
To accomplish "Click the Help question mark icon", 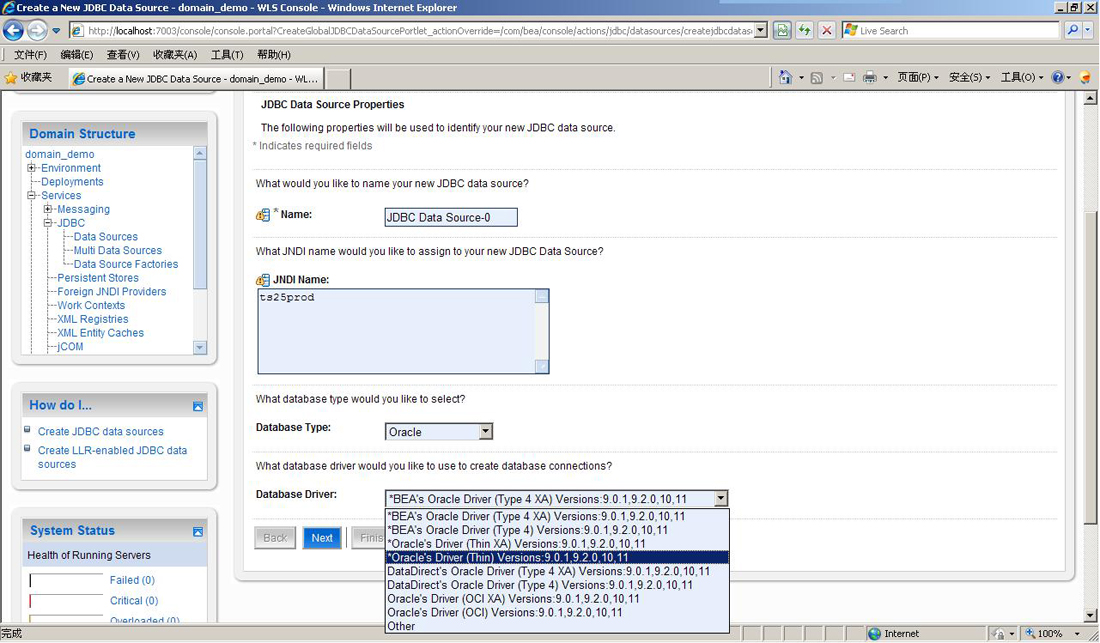I will [1058, 78].
